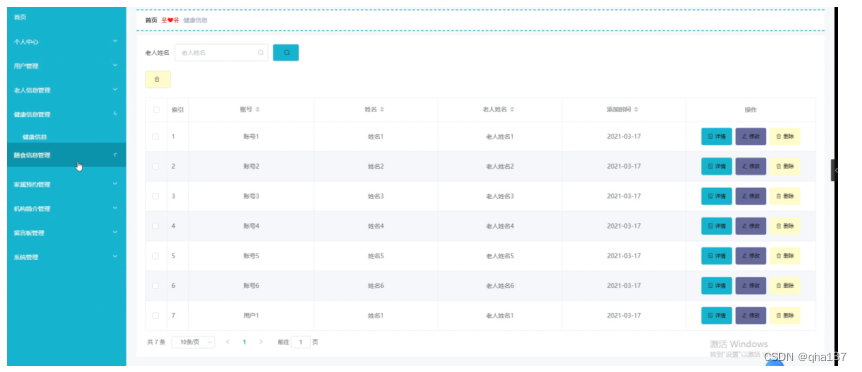
Task: Click cell 姓名3
Action: (x=375, y=196)
